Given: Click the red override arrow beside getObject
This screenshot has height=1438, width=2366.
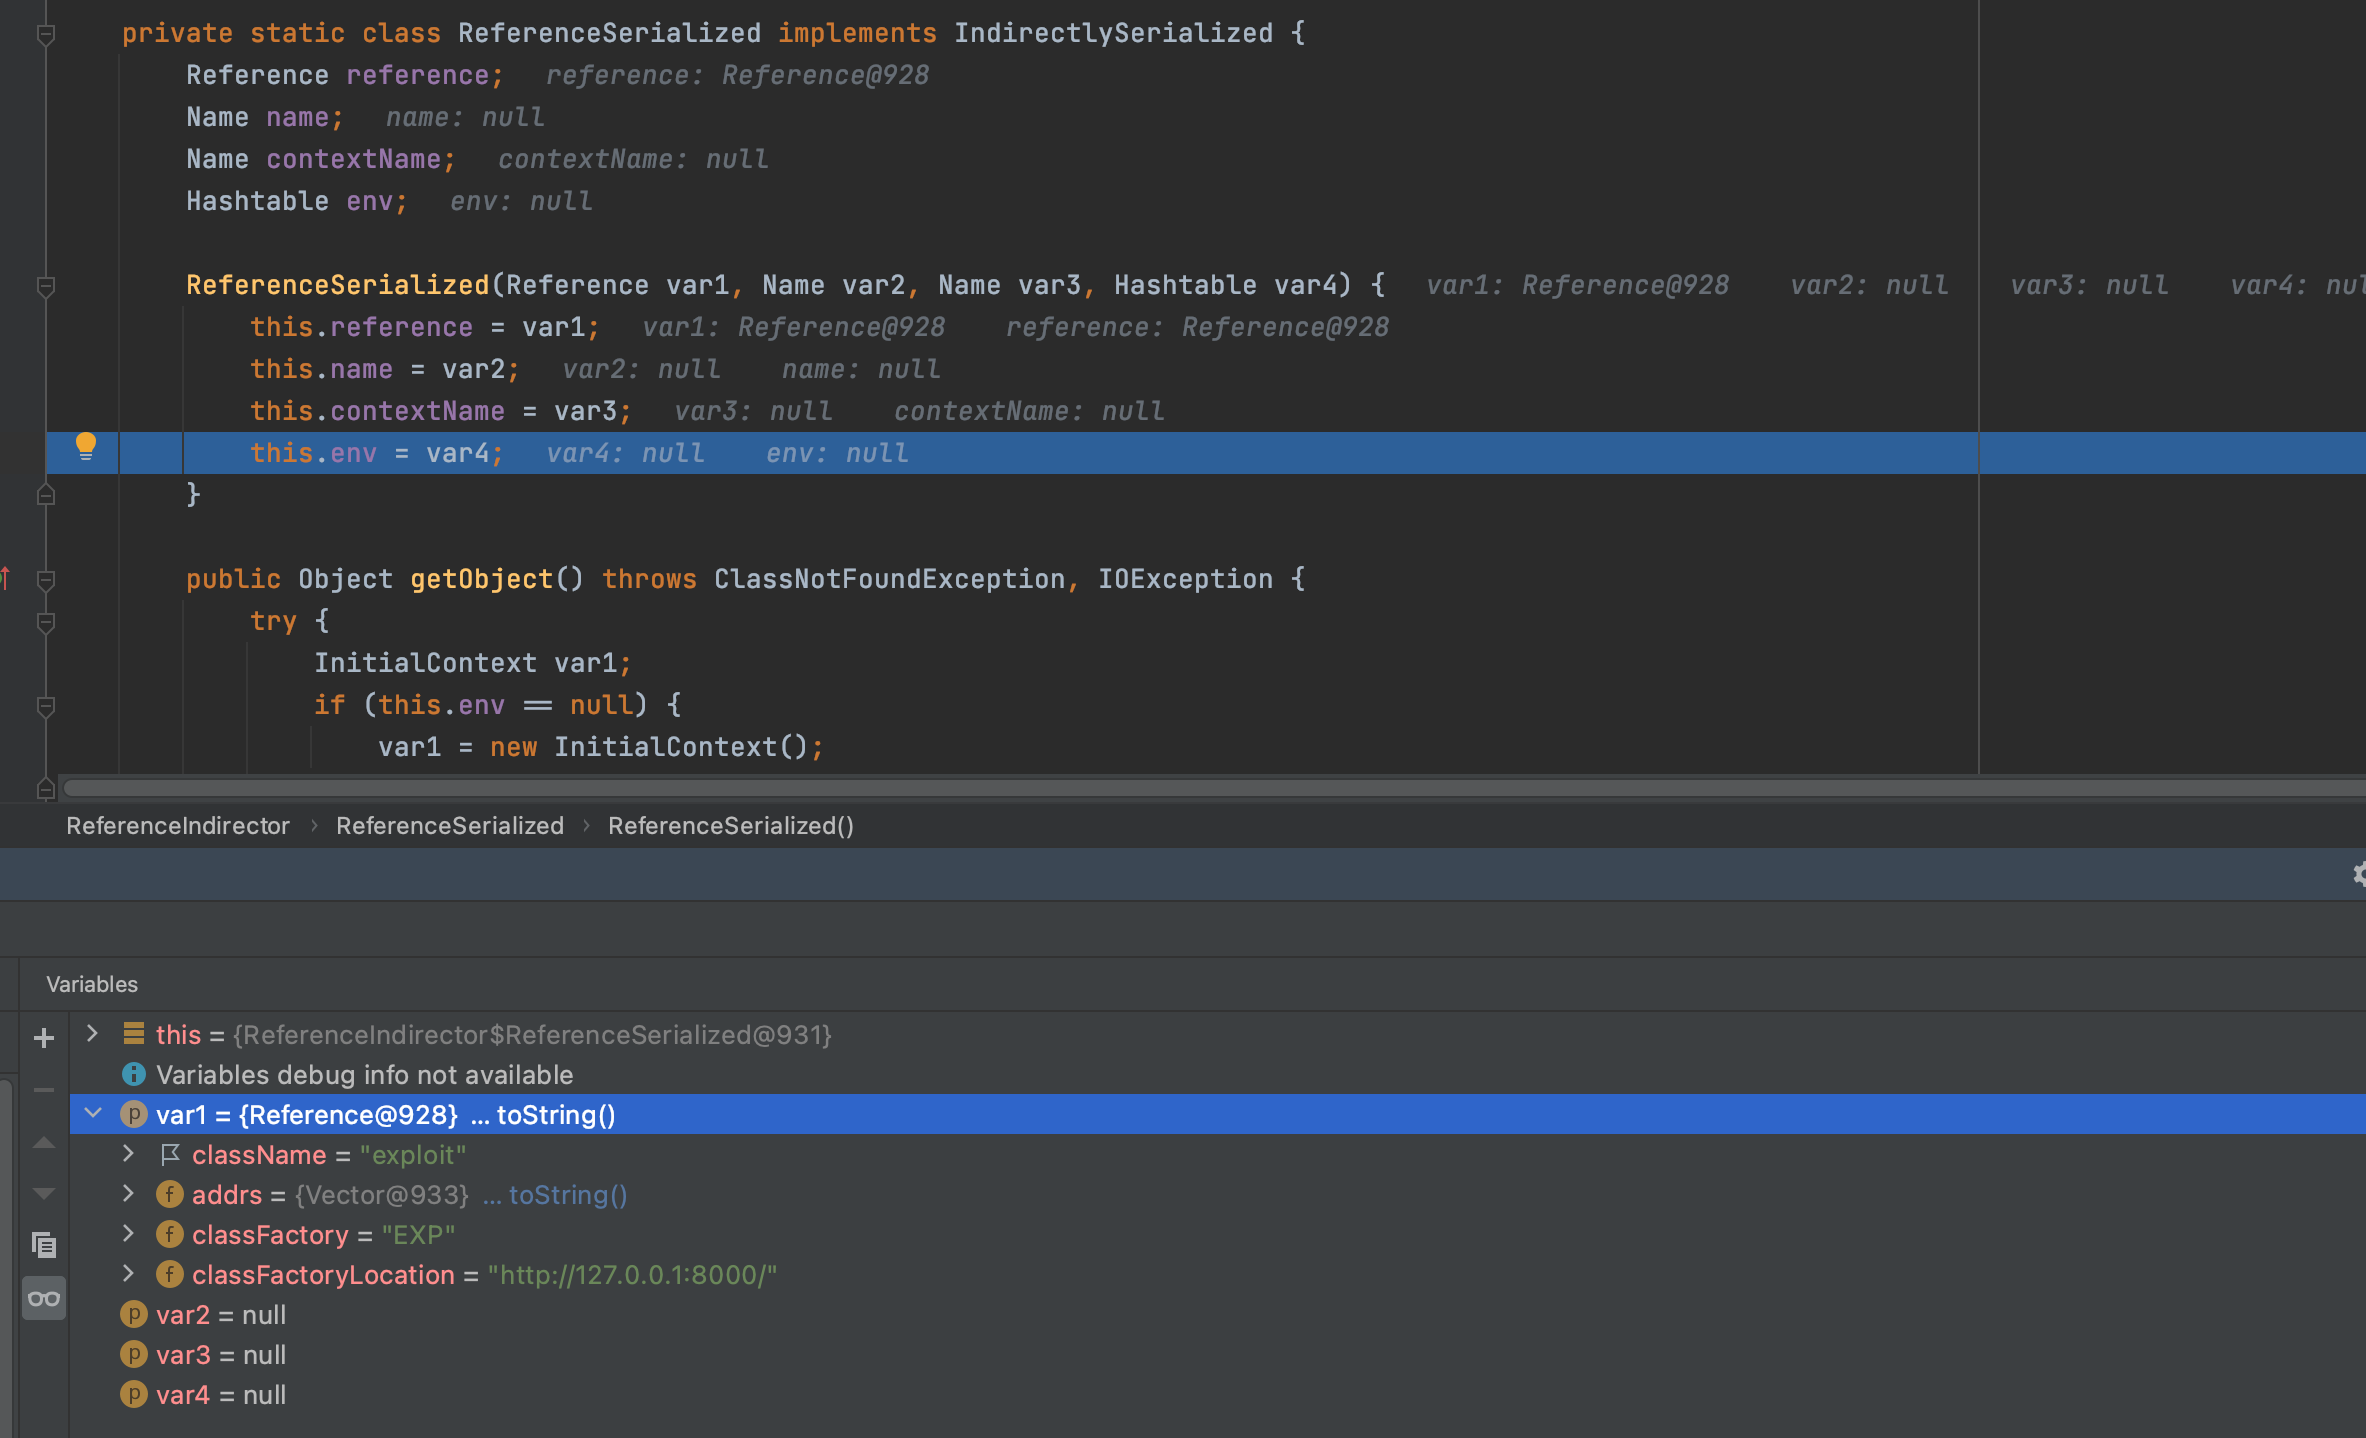Looking at the screenshot, I should pyautogui.click(x=6, y=578).
